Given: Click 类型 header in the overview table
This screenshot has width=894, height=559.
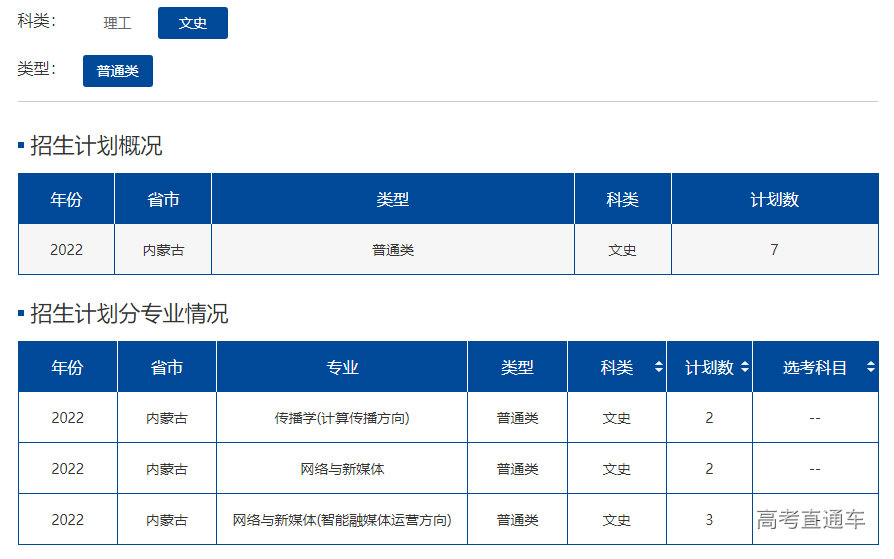Looking at the screenshot, I should 393,199.
